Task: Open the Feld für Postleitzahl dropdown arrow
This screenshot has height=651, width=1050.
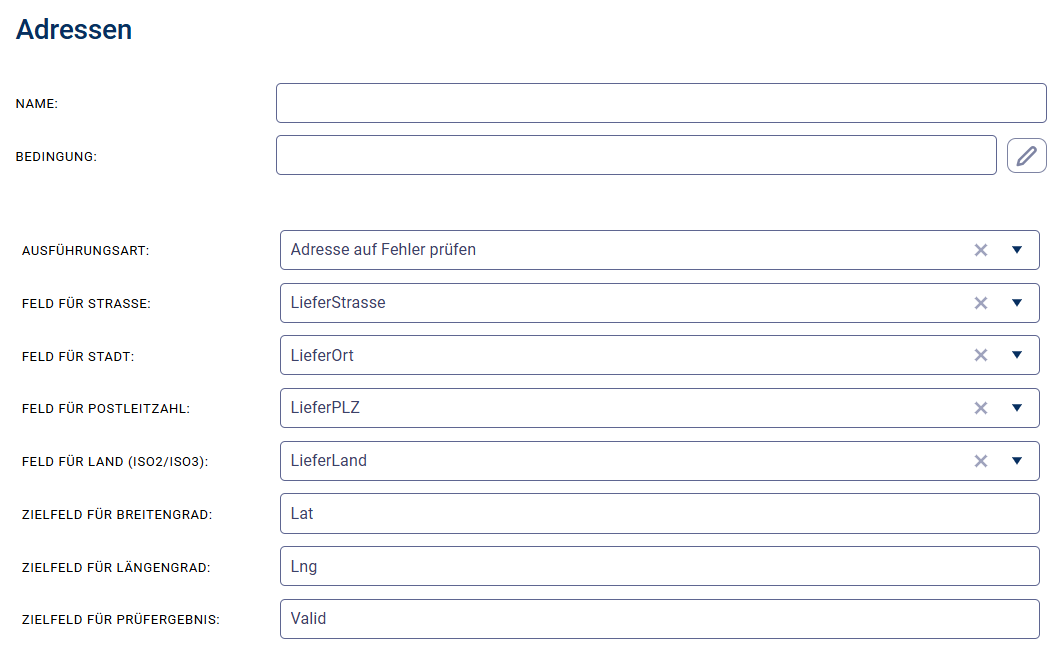Action: [x=1017, y=408]
